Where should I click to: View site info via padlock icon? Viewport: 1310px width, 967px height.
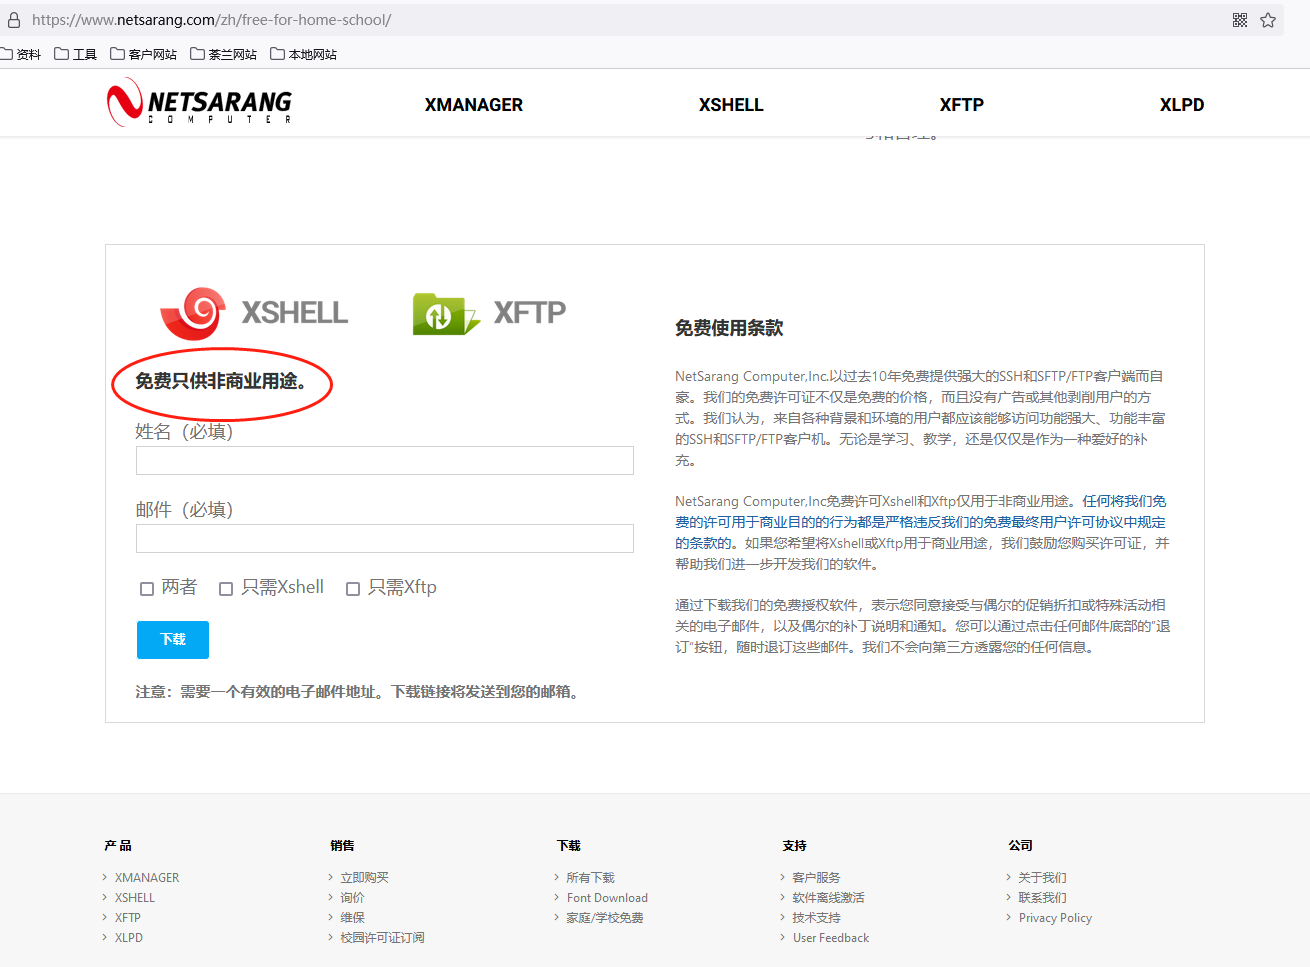click(14, 20)
